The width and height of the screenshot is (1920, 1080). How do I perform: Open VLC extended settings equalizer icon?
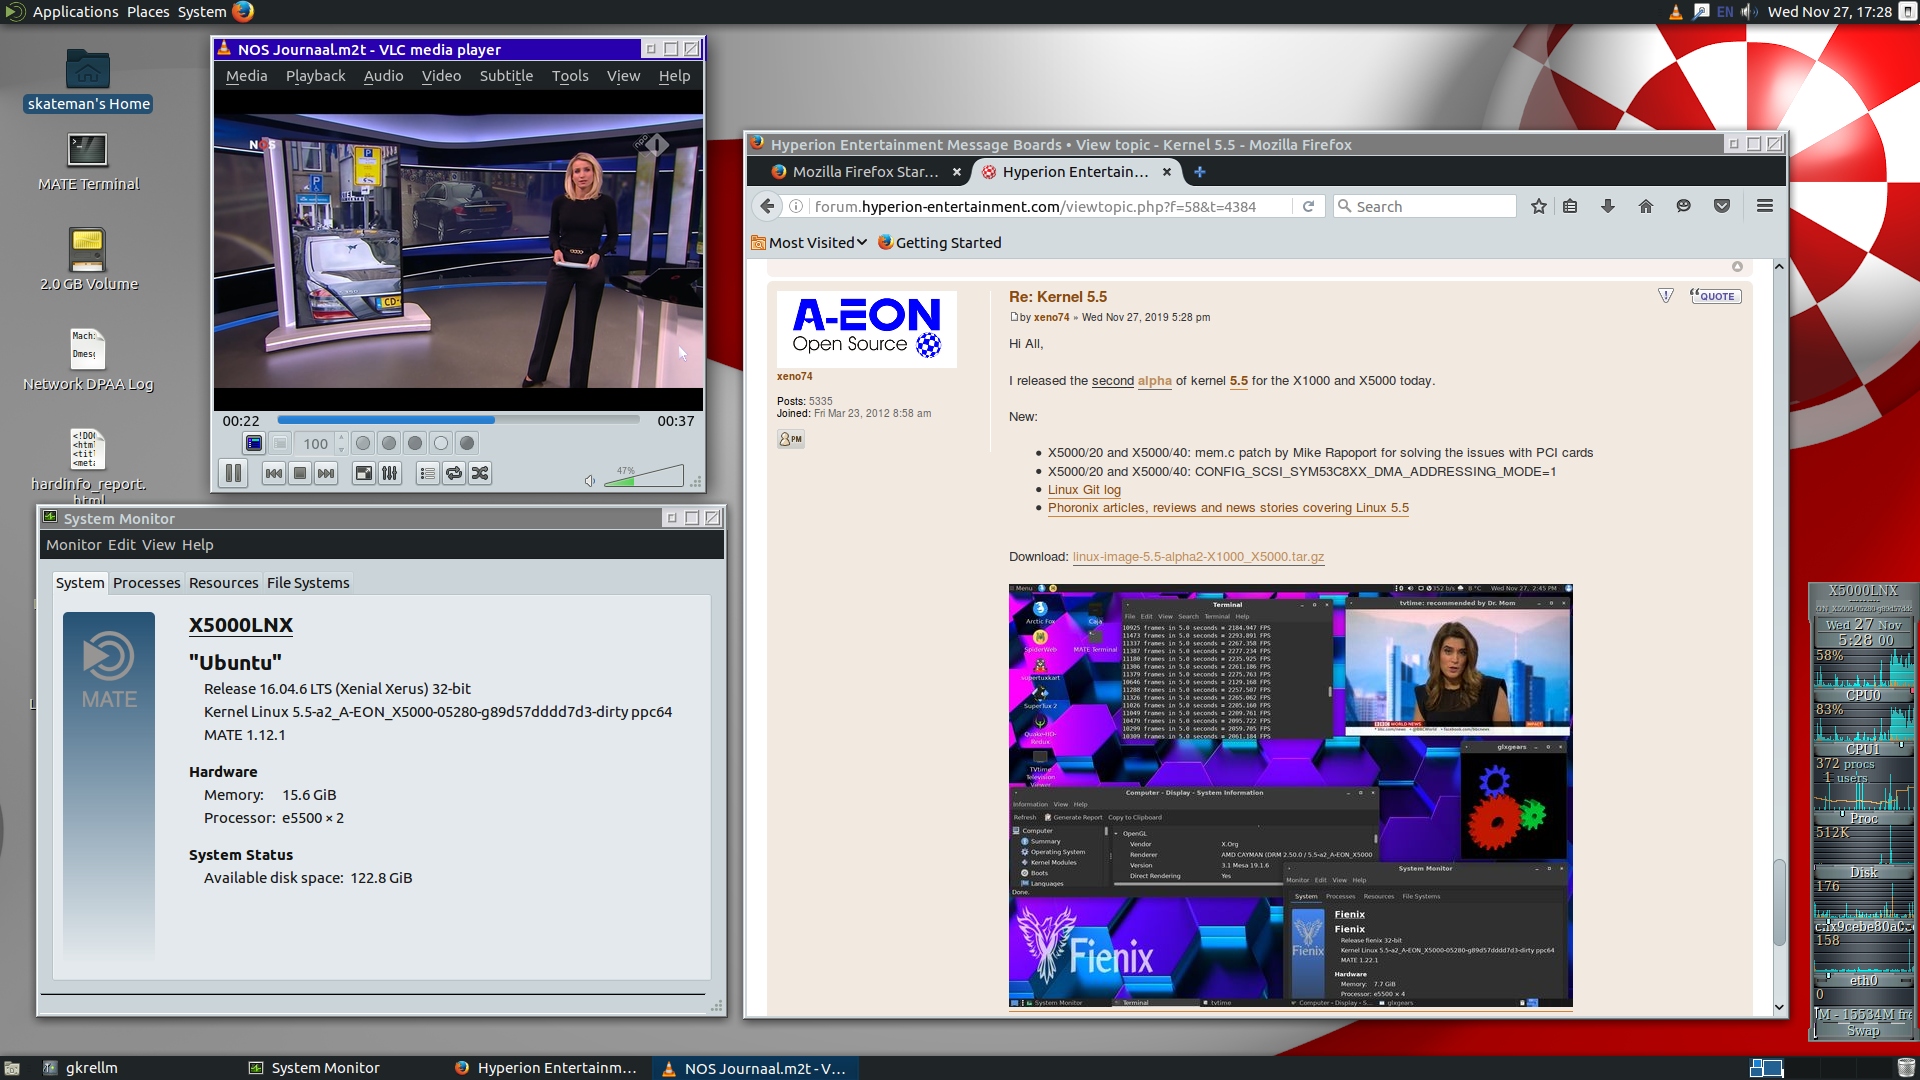point(390,473)
